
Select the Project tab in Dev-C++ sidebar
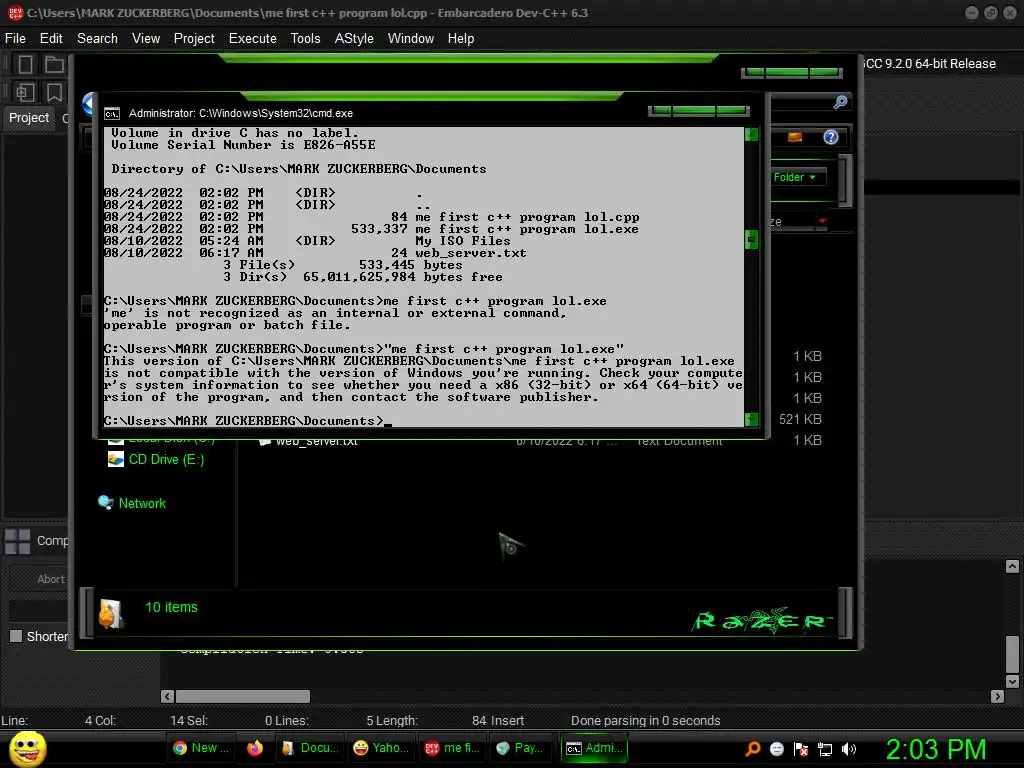[29, 118]
